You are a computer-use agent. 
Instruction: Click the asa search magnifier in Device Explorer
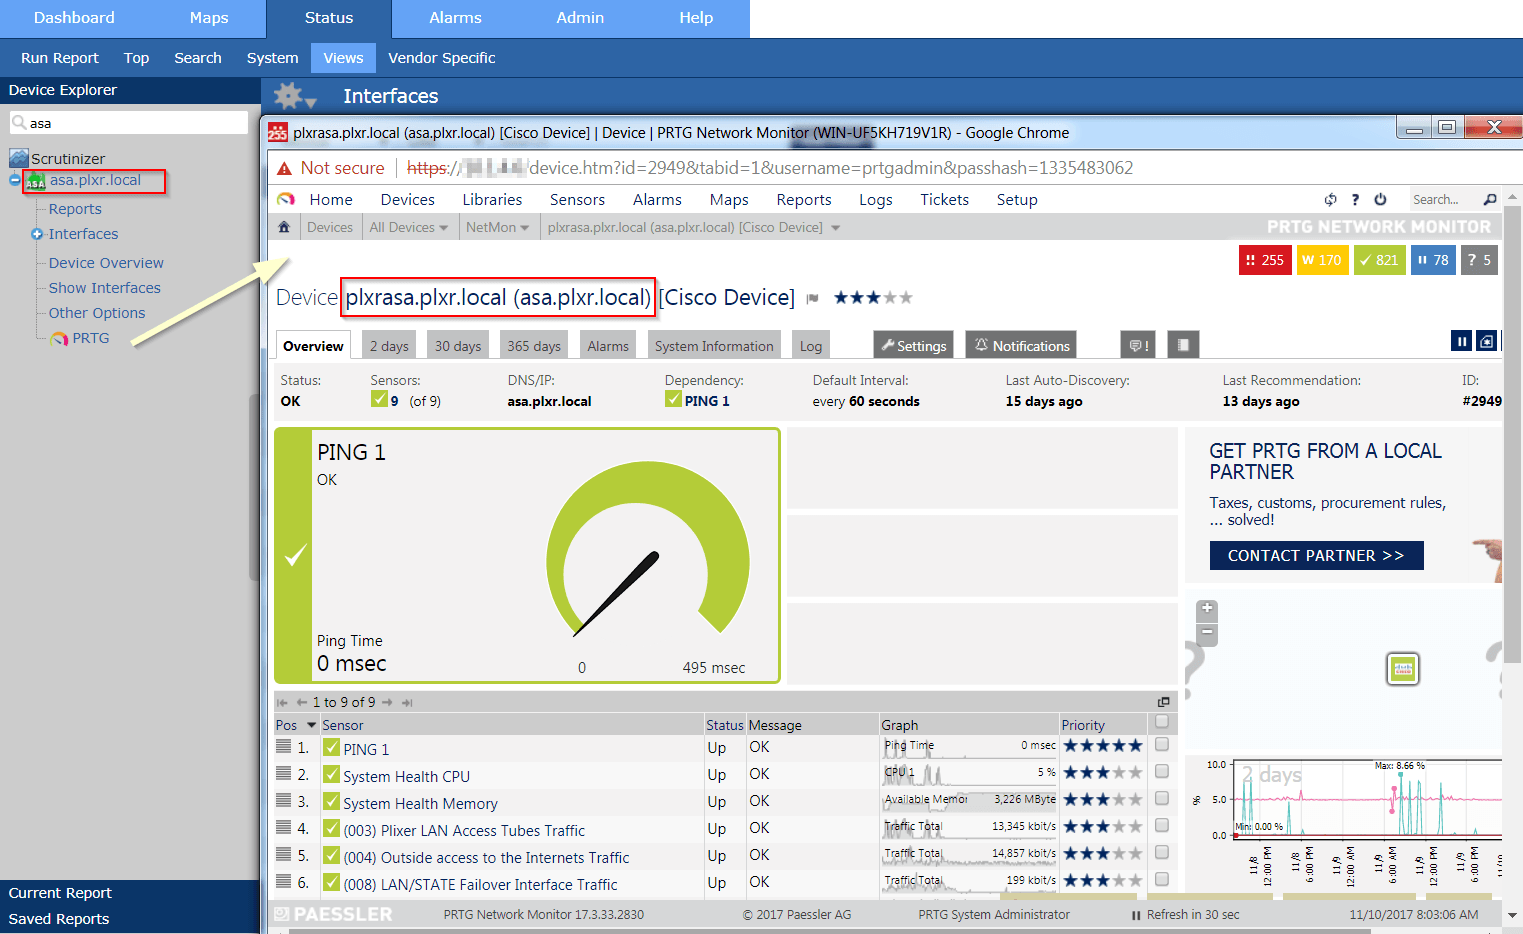coord(19,123)
